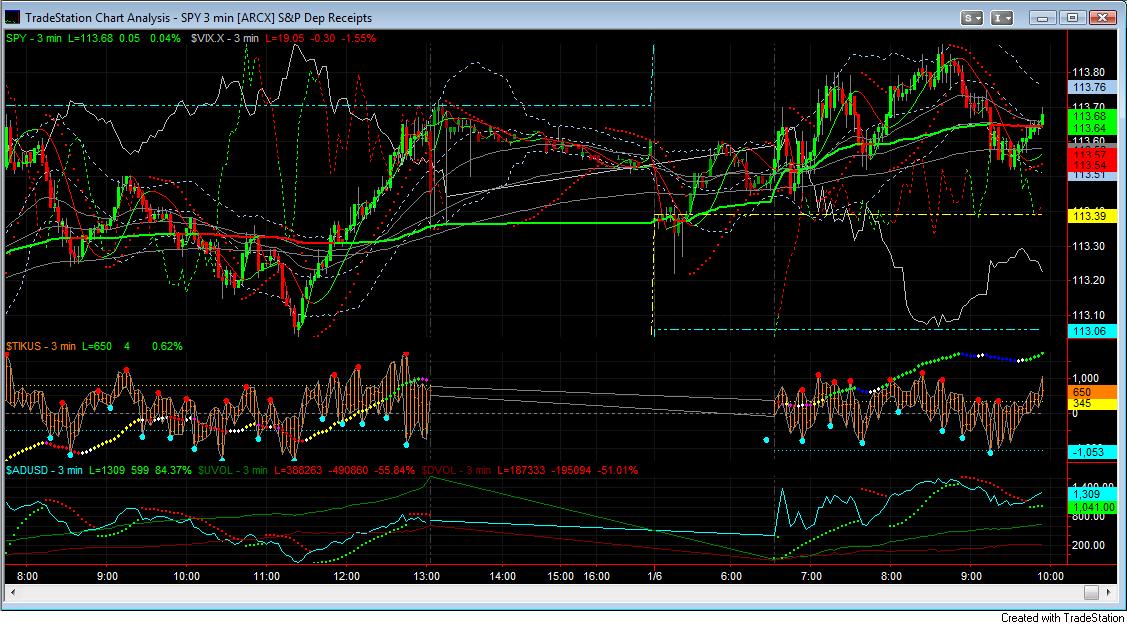The width and height of the screenshot is (1127, 624).
Task: Select the '$TIKUS - 3 min' label
Action: click(x=41, y=346)
